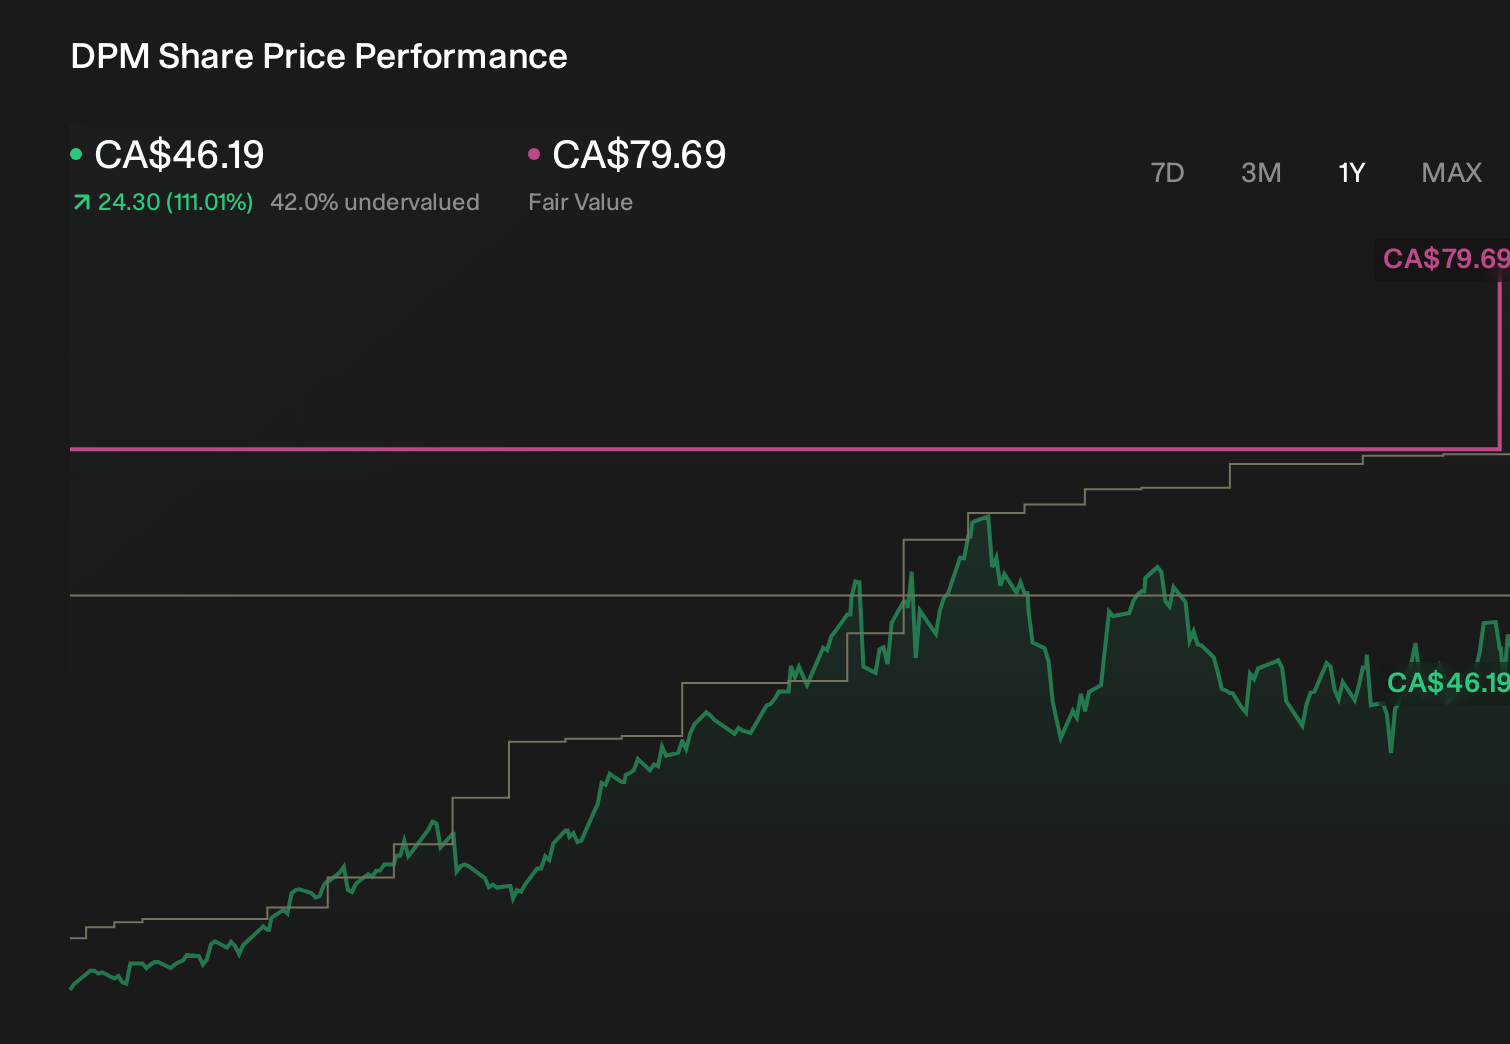This screenshot has width=1510, height=1044.
Task: Click the CA$79.69 fair value heading
Action: 639,155
